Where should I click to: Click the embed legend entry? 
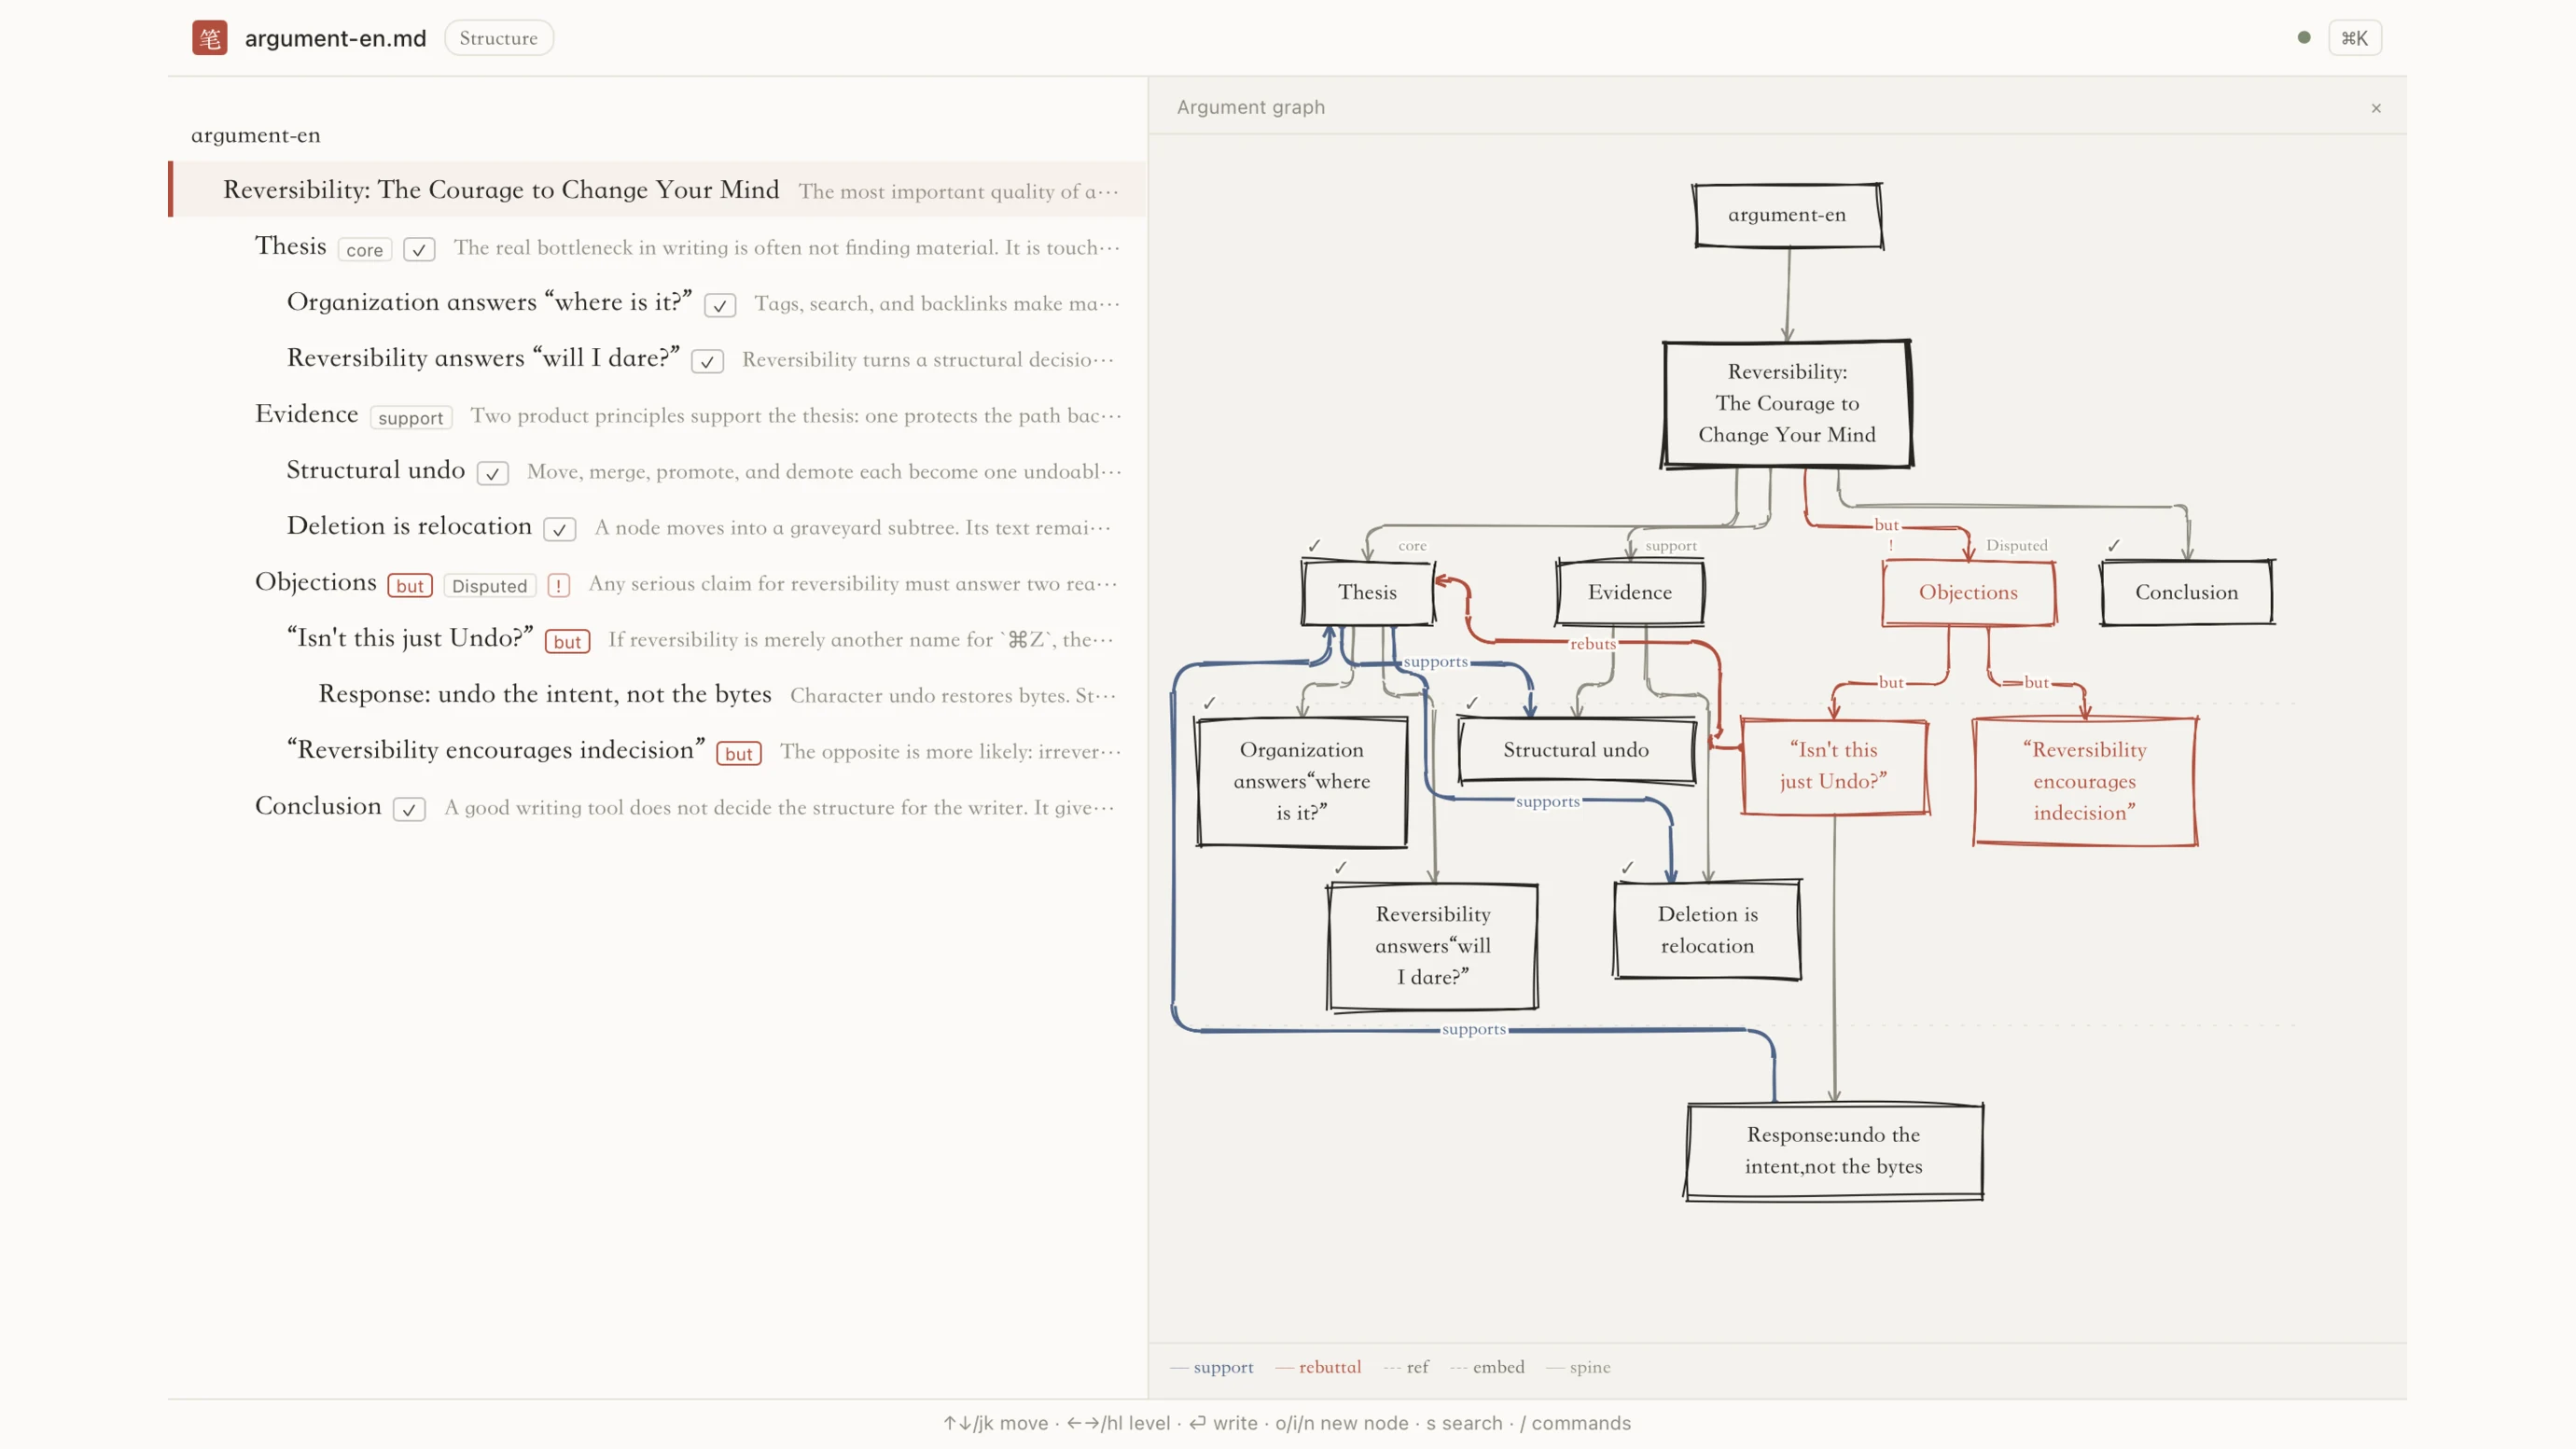click(1487, 1367)
